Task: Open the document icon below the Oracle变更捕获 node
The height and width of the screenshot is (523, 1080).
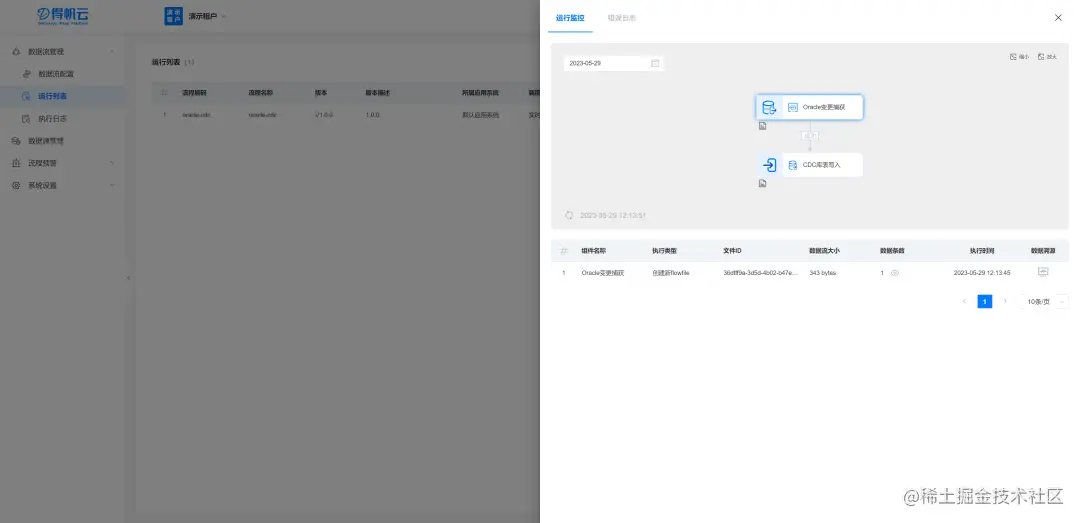Action: (x=762, y=126)
